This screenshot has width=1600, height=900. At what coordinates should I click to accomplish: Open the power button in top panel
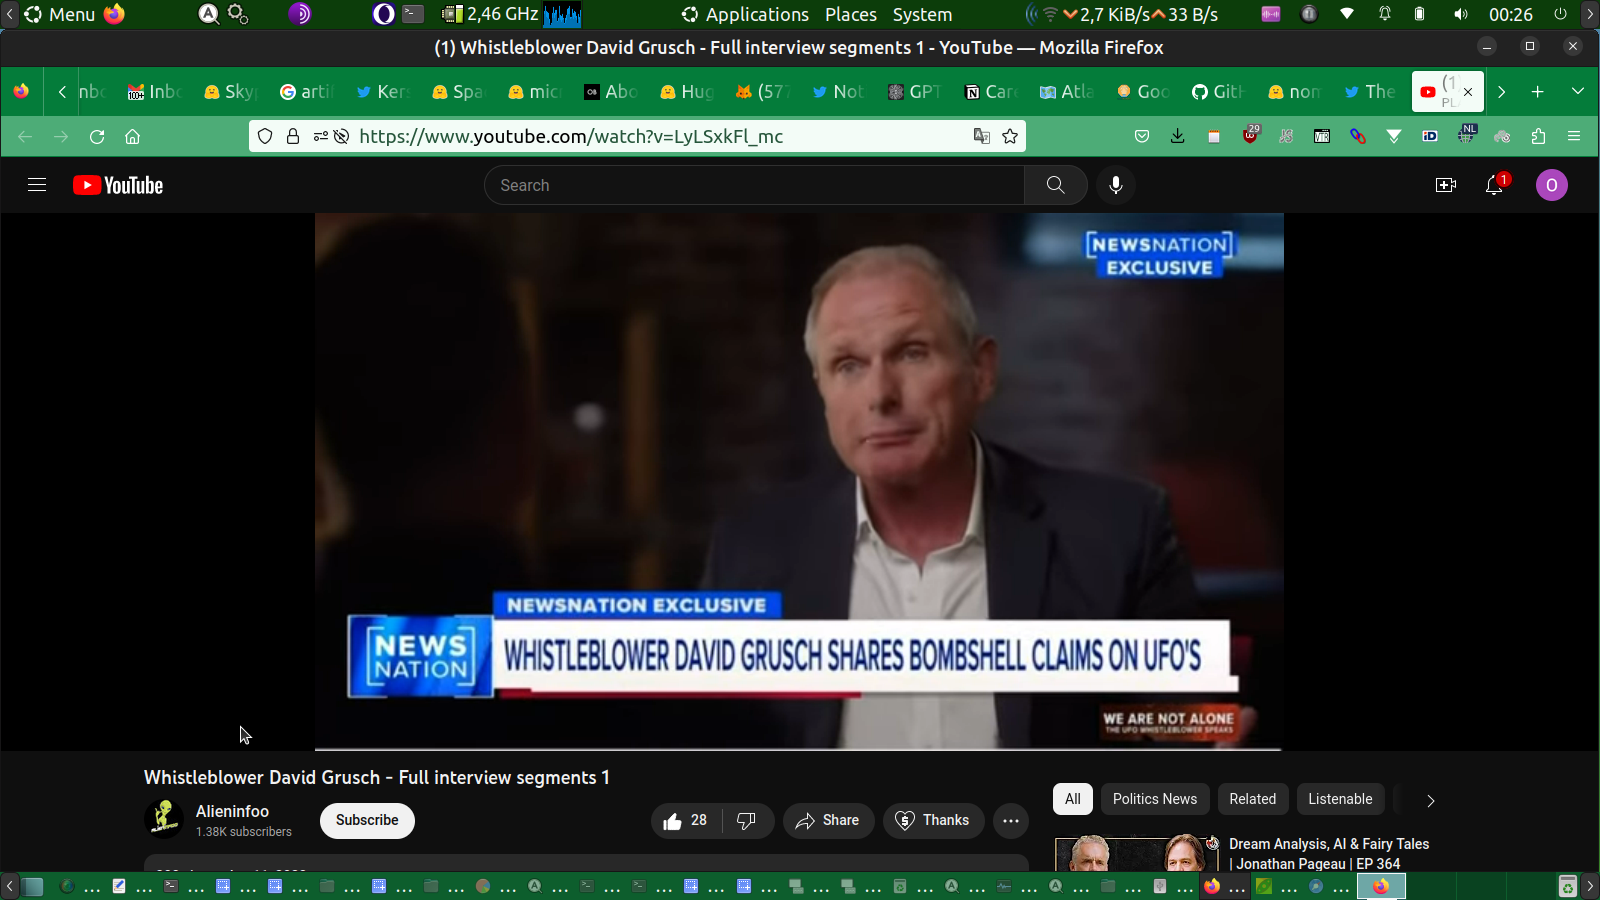pyautogui.click(x=1560, y=14)
